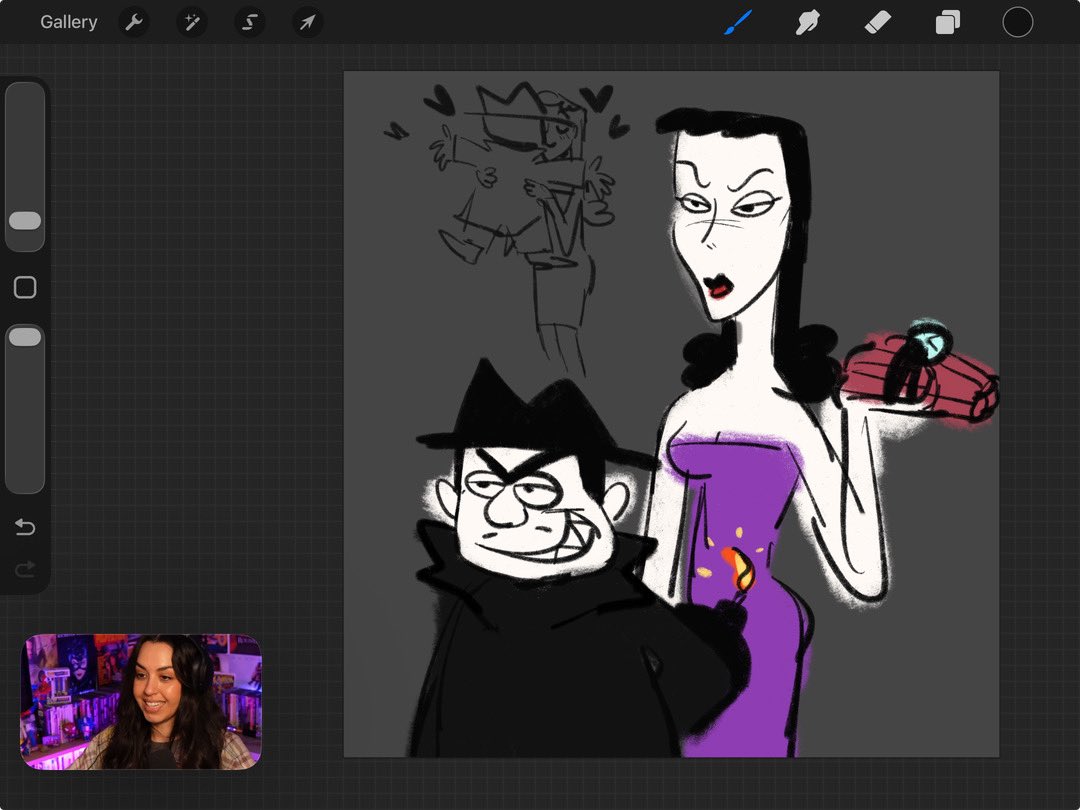
Task: Click the brush size slider handle
Action: [x=25, y=220]
